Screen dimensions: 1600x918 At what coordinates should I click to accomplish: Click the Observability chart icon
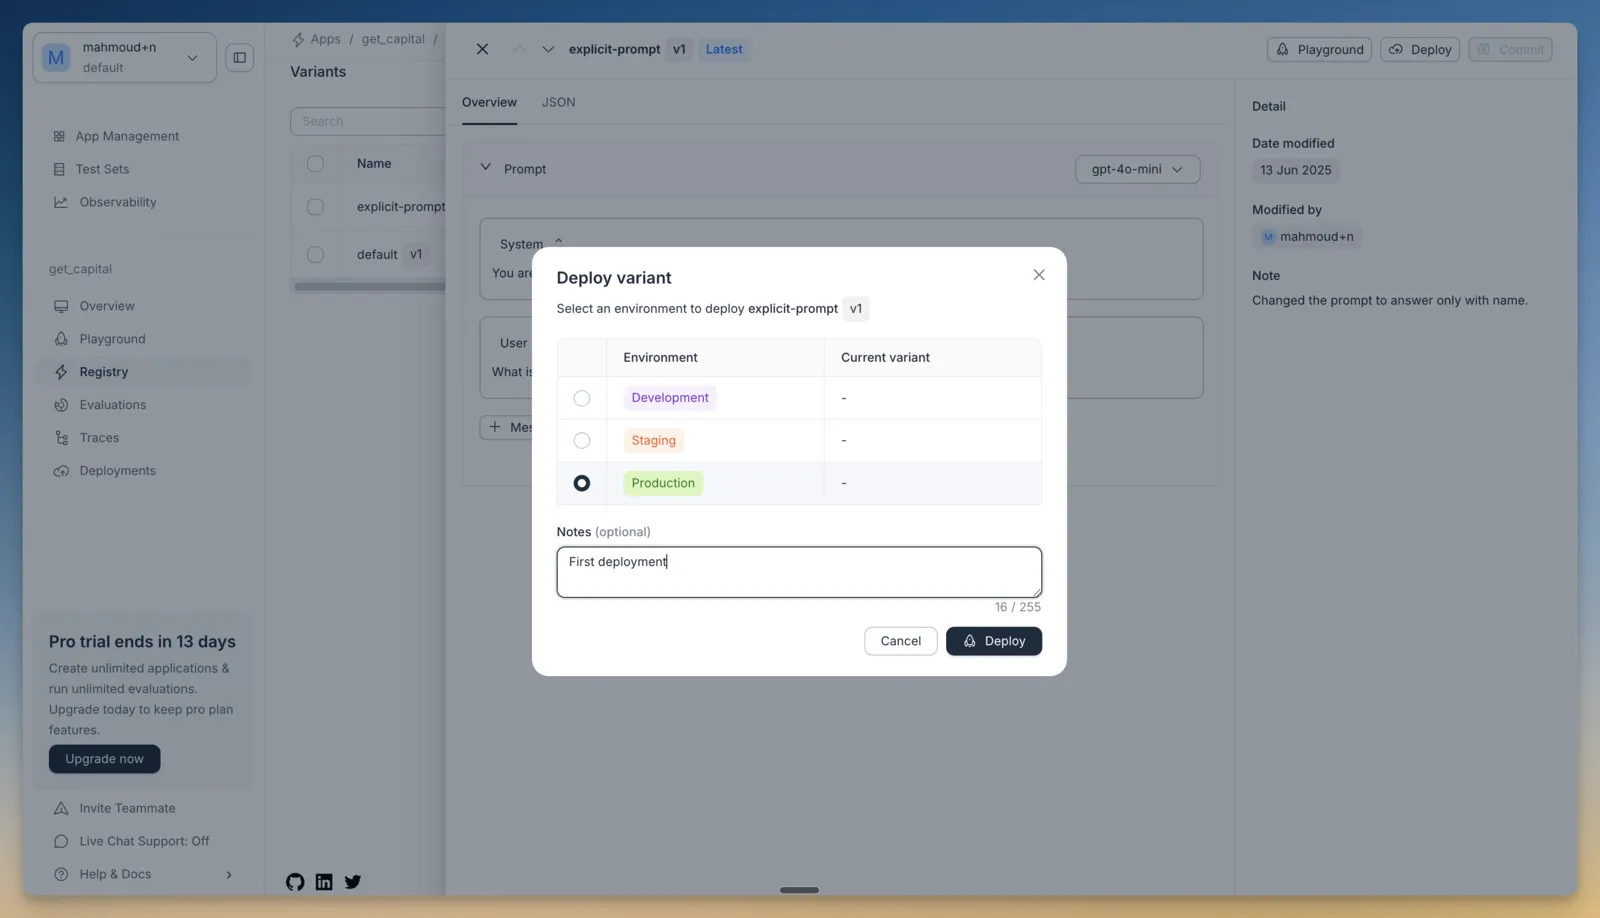[x=61, y=202]
